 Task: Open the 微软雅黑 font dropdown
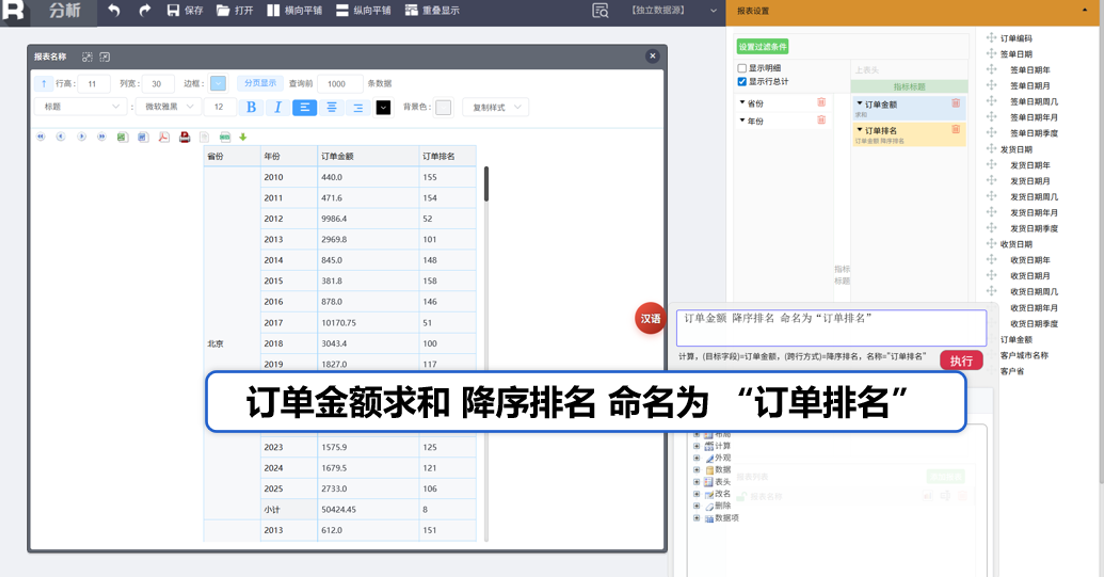[x=168, y=107]
